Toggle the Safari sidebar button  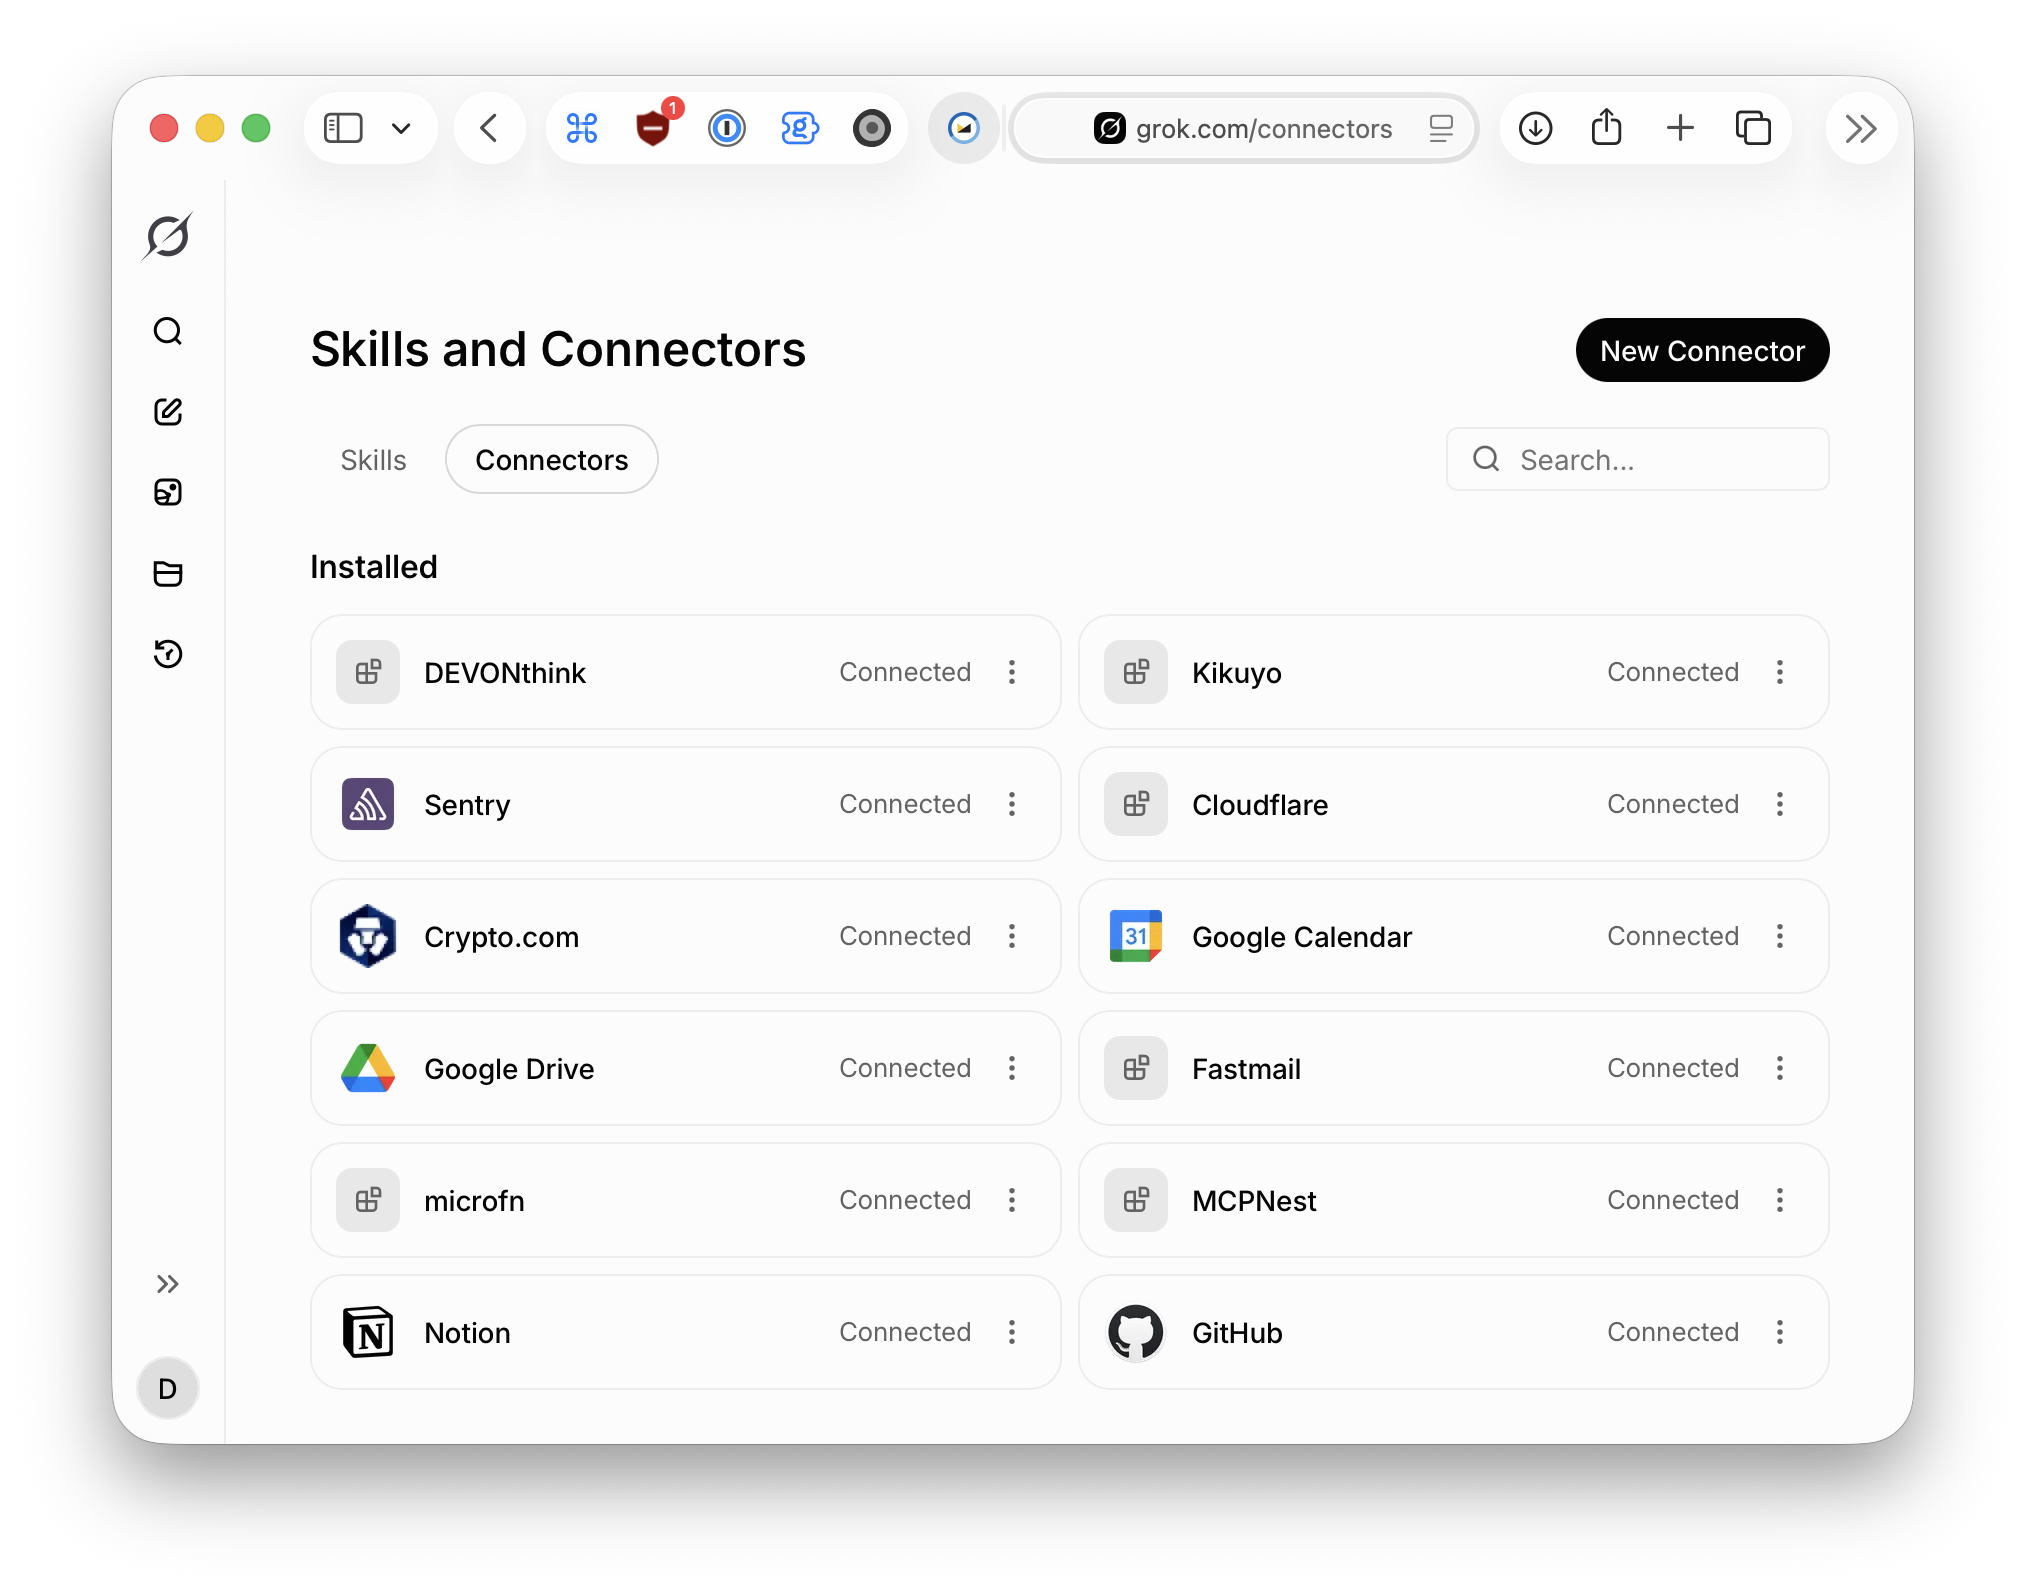(343, 128)
